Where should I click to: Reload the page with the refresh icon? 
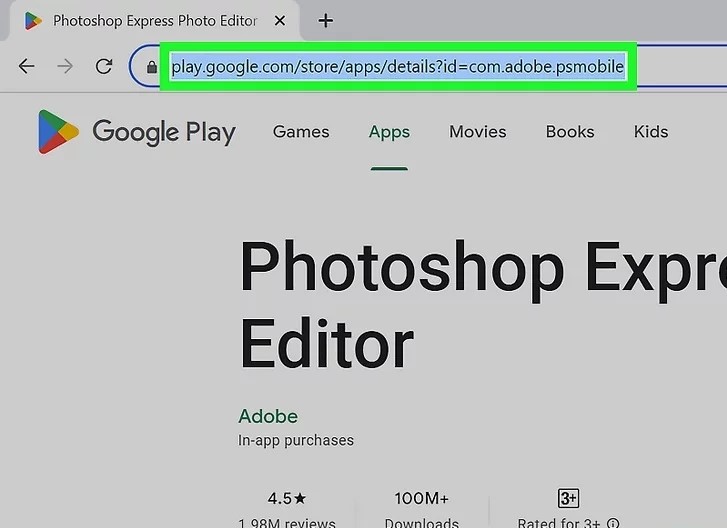(104, 66)
